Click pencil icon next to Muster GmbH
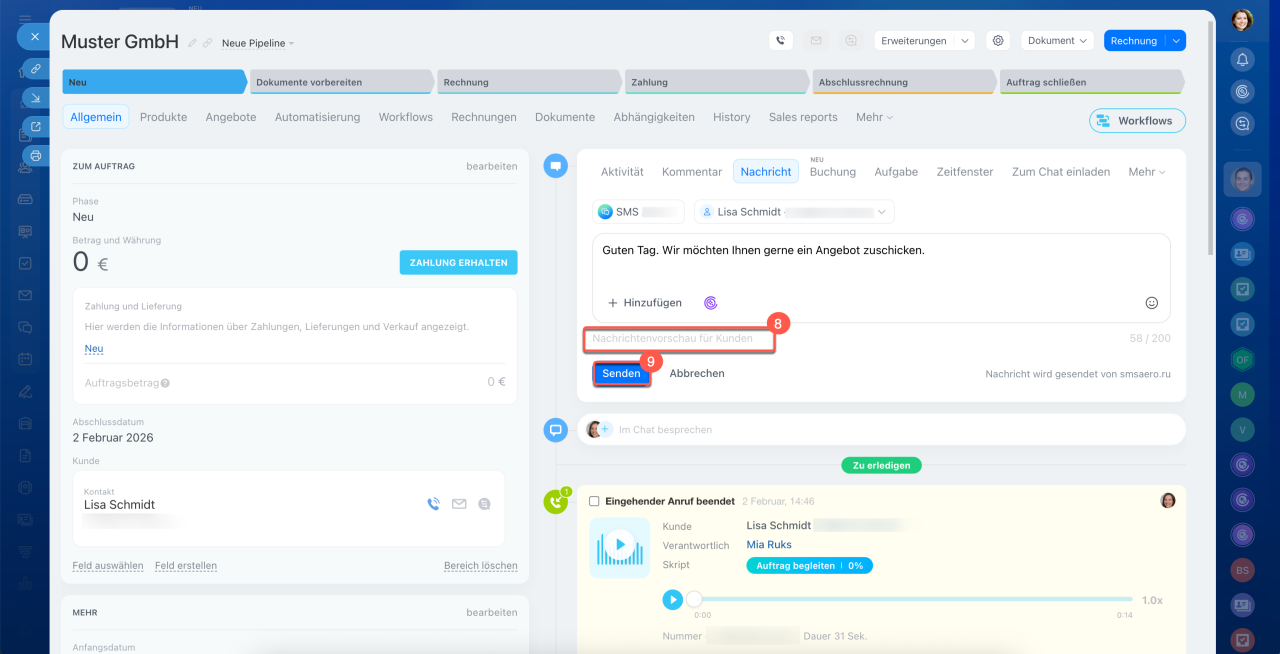Viewport: 1280px width, 654px height. pyautogui.click(x=192, y=43)
